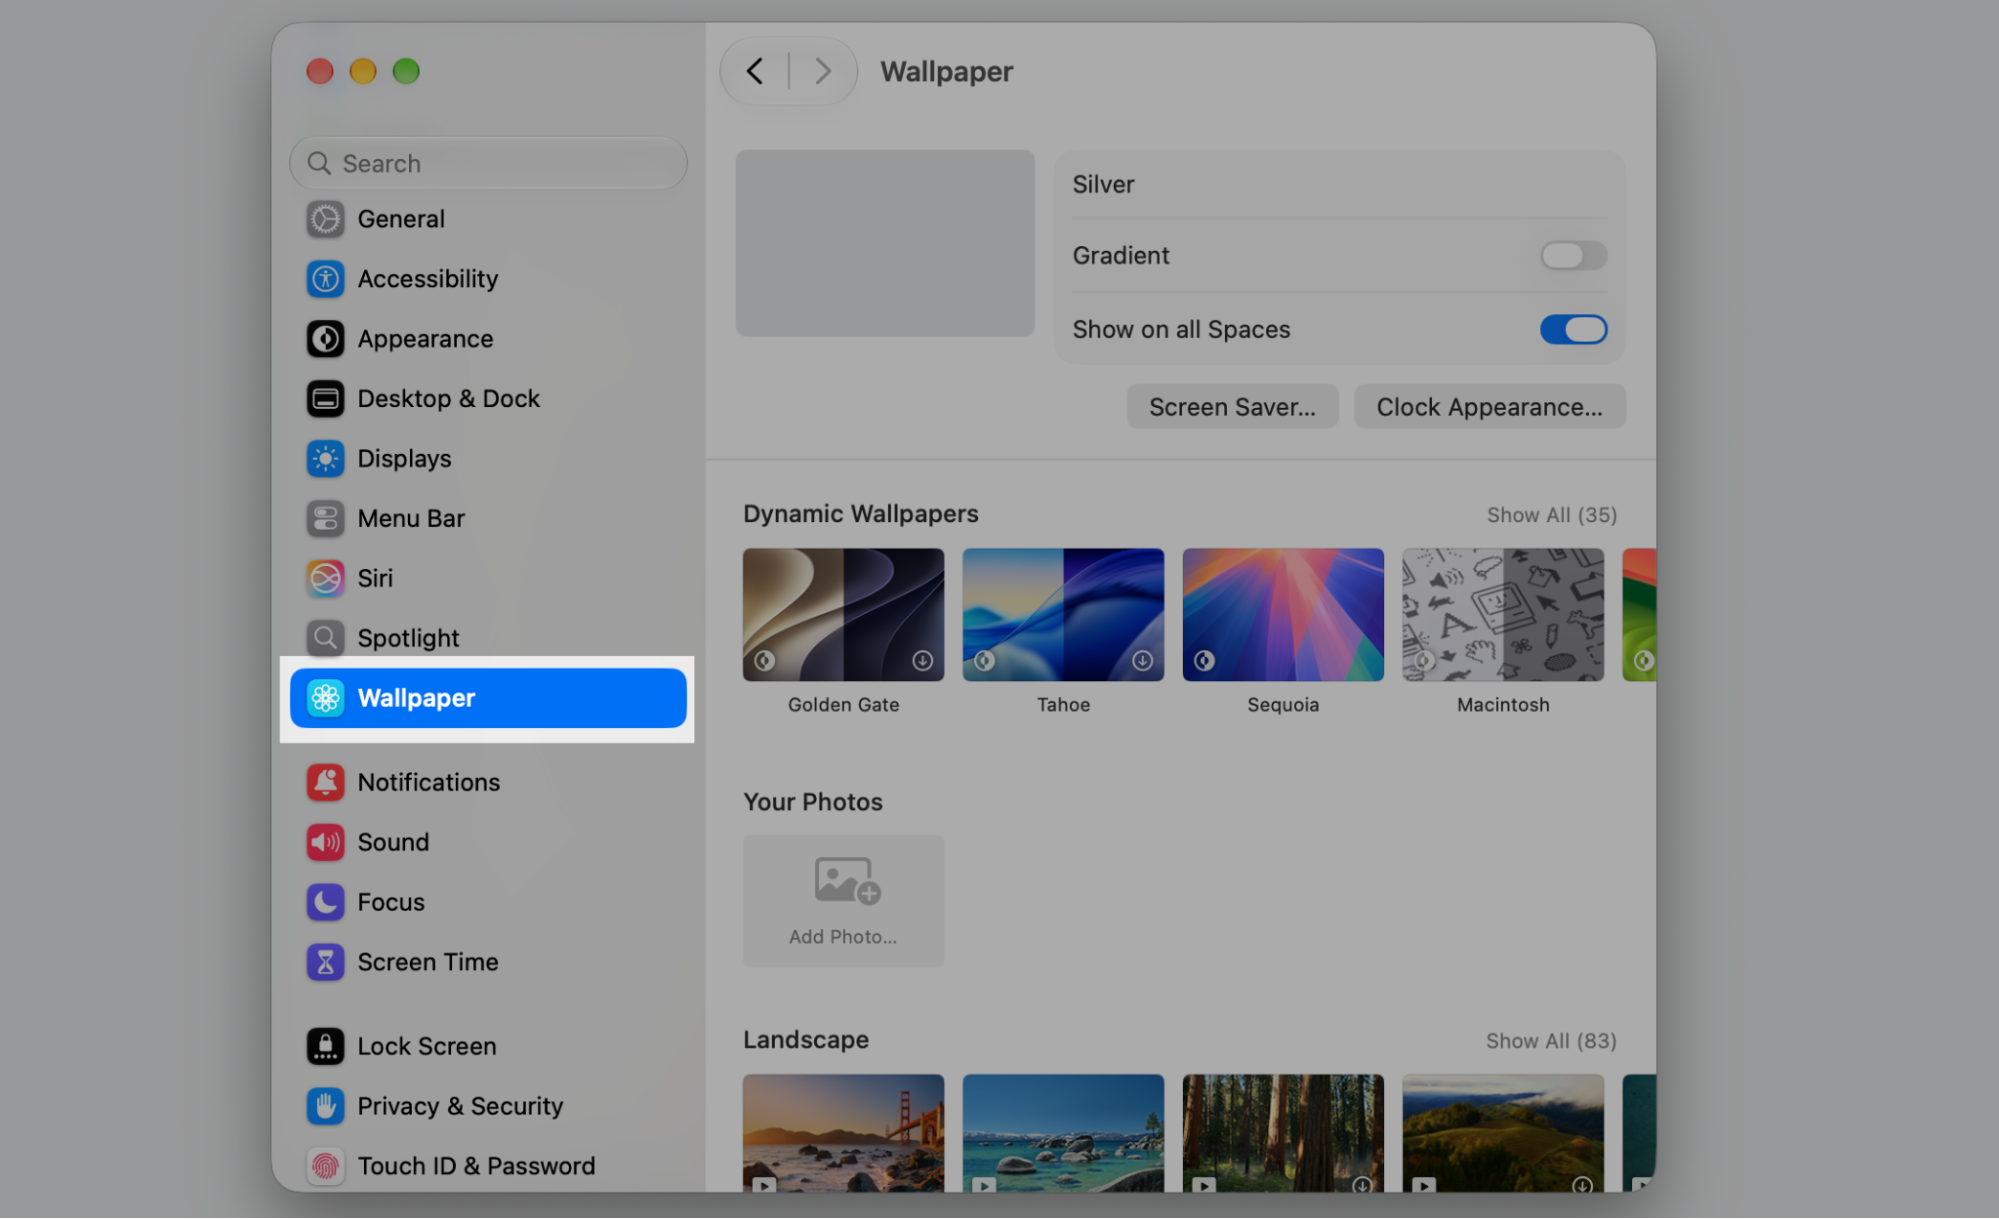The width and height of the screenshot is (1999, 1219).
Task: Click the Search field in sidebar
Action: [x=488, y=164]
